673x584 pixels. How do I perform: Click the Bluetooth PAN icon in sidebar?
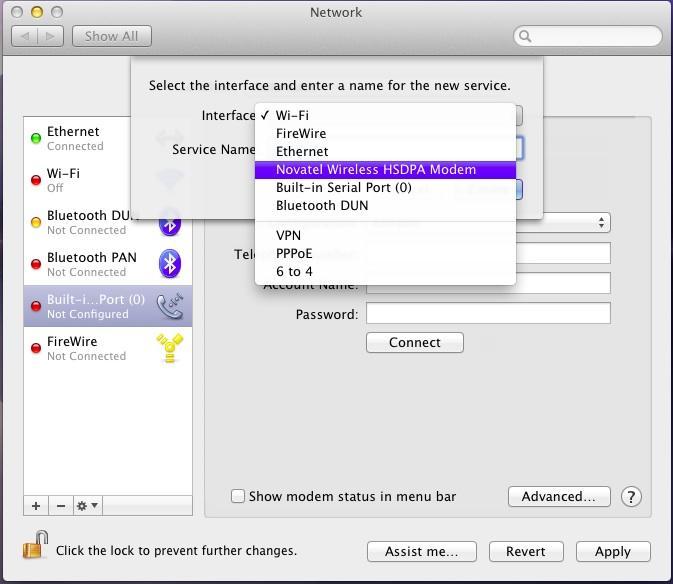[x=170, y=264]
